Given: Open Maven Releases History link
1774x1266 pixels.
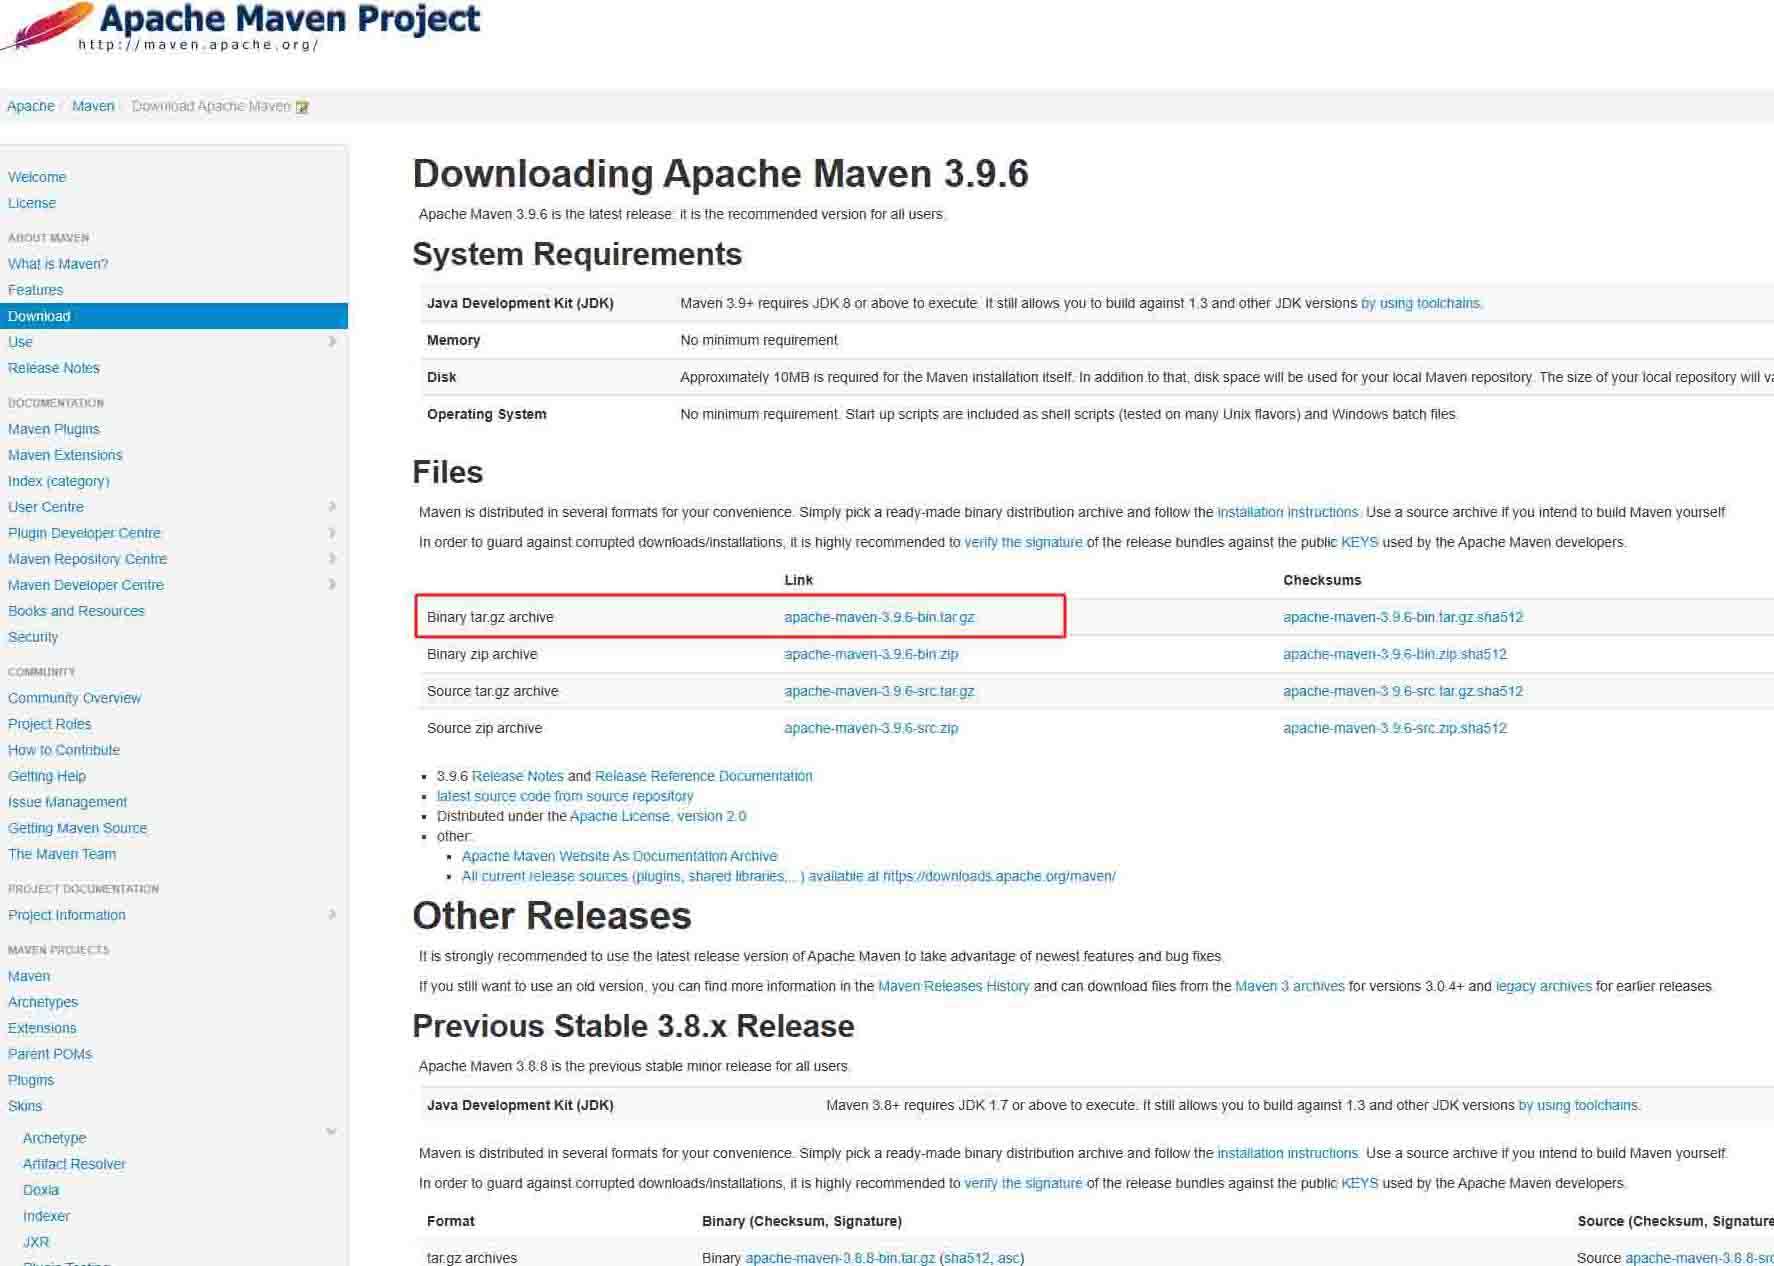Looking at the screenshot, I should click(x=953, y=986).
